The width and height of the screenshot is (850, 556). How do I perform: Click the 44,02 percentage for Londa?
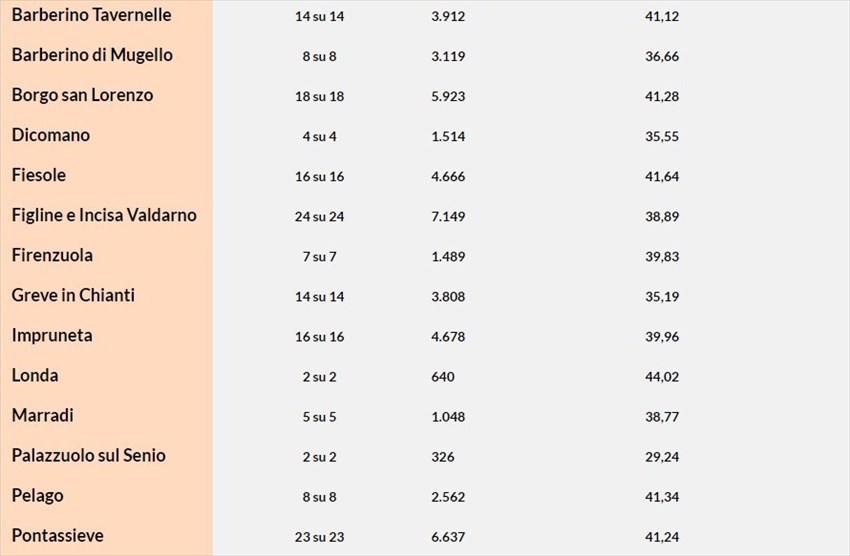(662, 377)
